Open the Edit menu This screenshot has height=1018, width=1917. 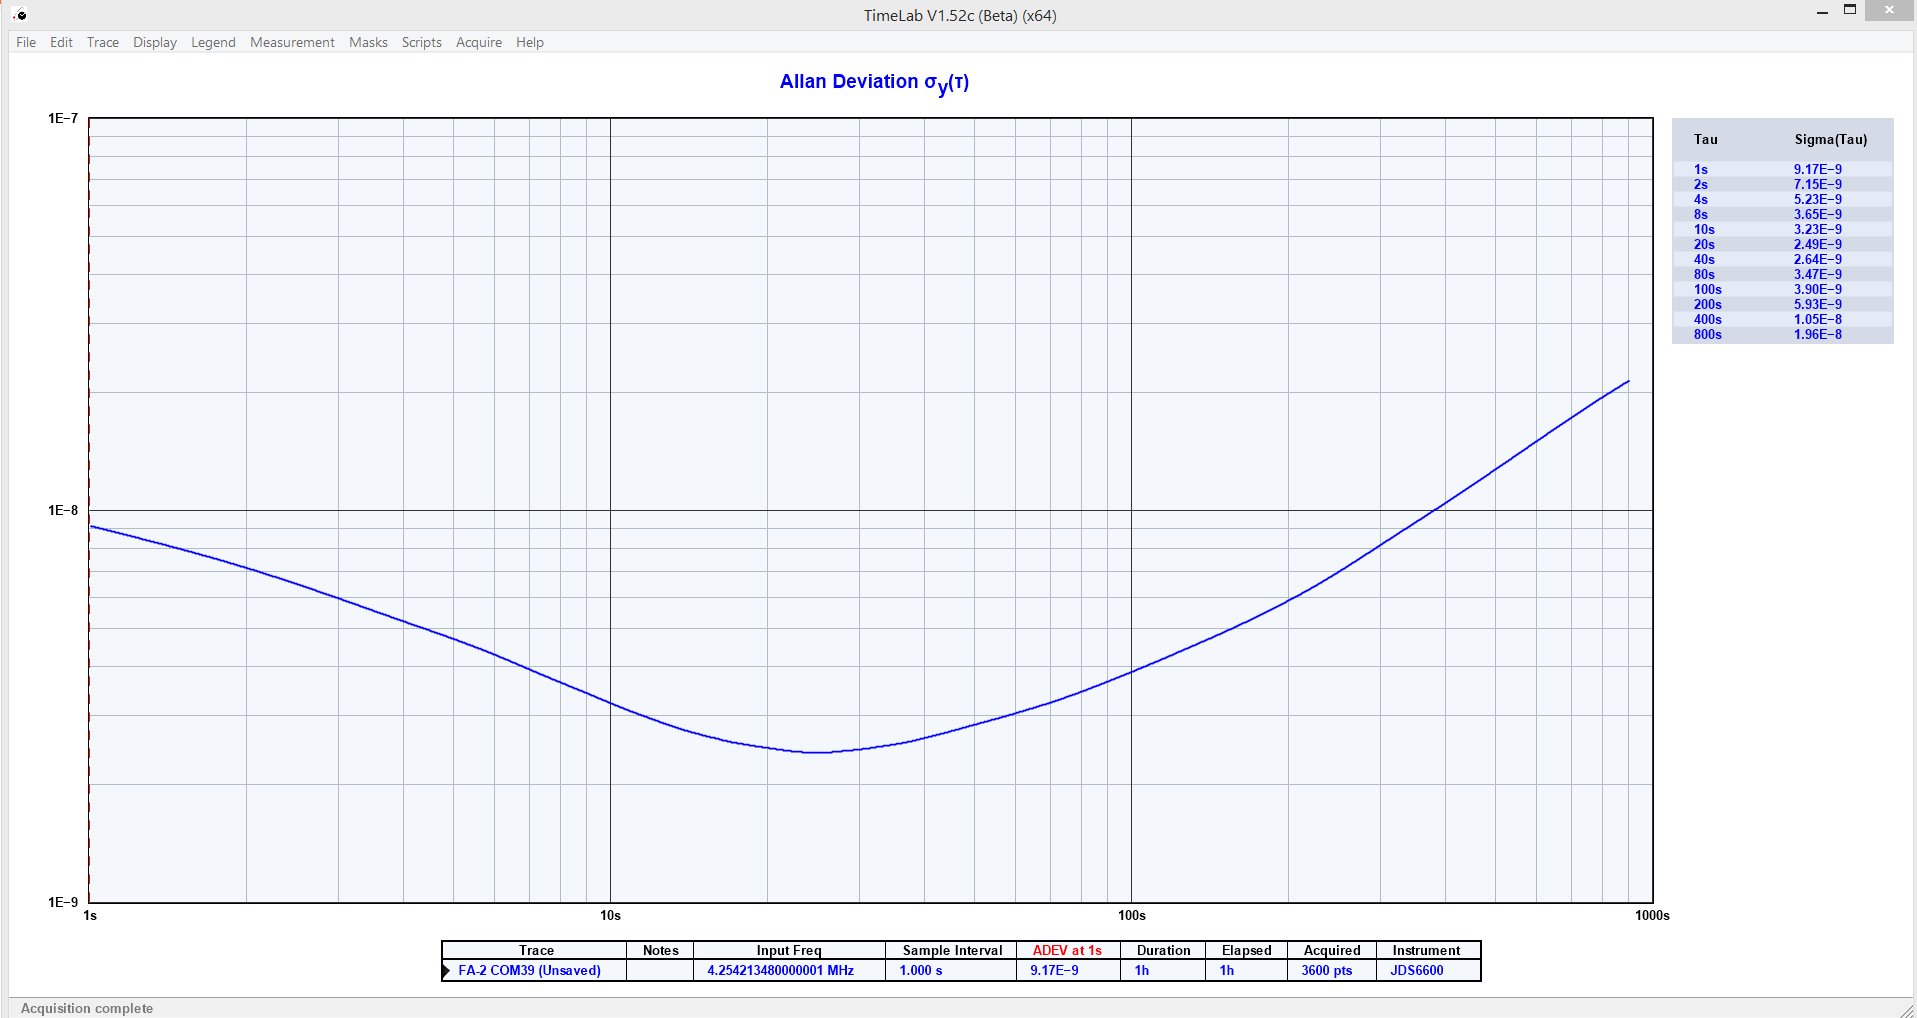point(61,42)
